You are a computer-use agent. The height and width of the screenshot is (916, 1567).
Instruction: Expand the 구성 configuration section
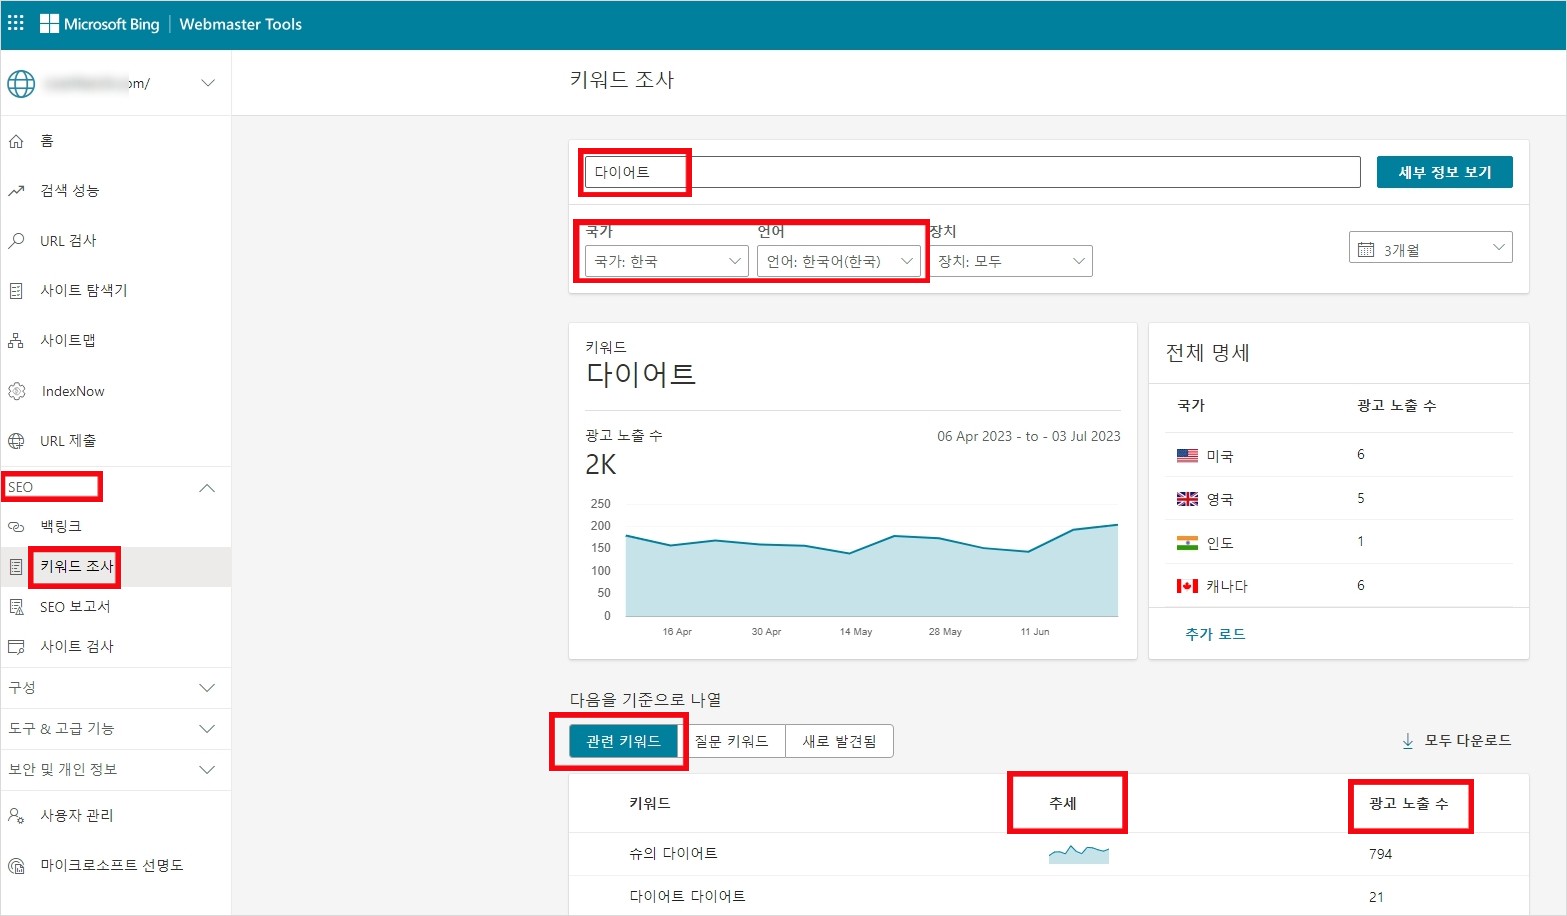click(x=206, y=687)
